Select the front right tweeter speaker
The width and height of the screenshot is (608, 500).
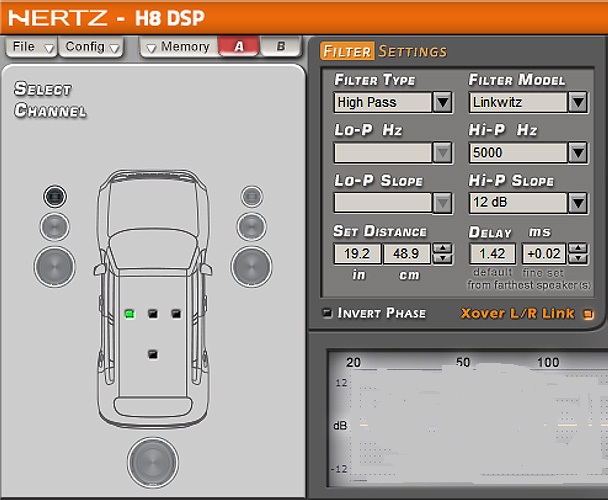click(x=251, y=196)
